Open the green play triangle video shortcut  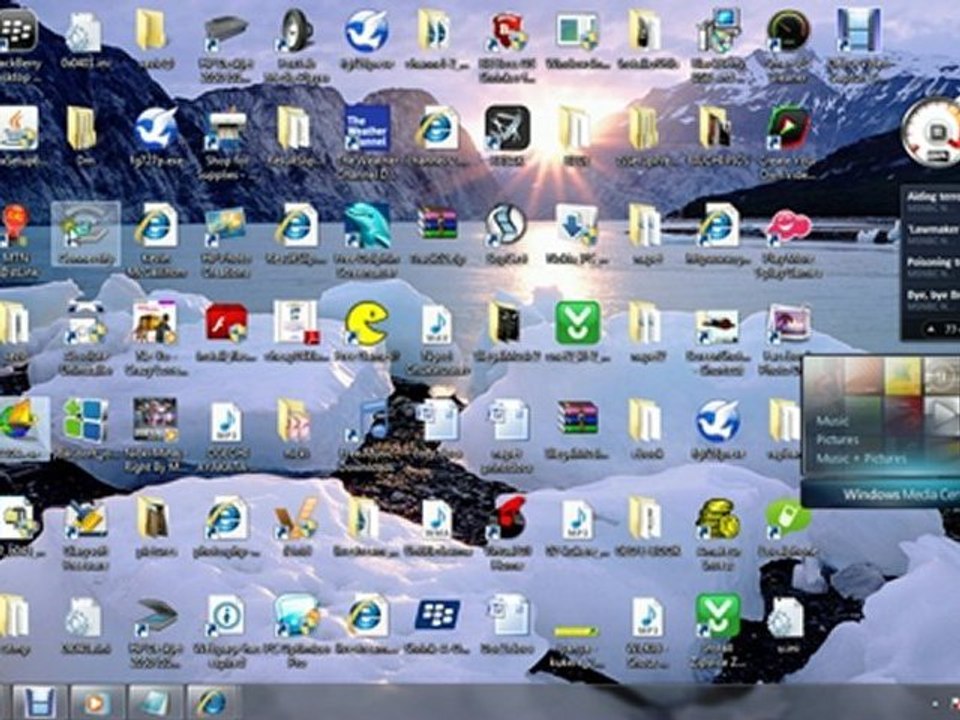tap(789, 128)
